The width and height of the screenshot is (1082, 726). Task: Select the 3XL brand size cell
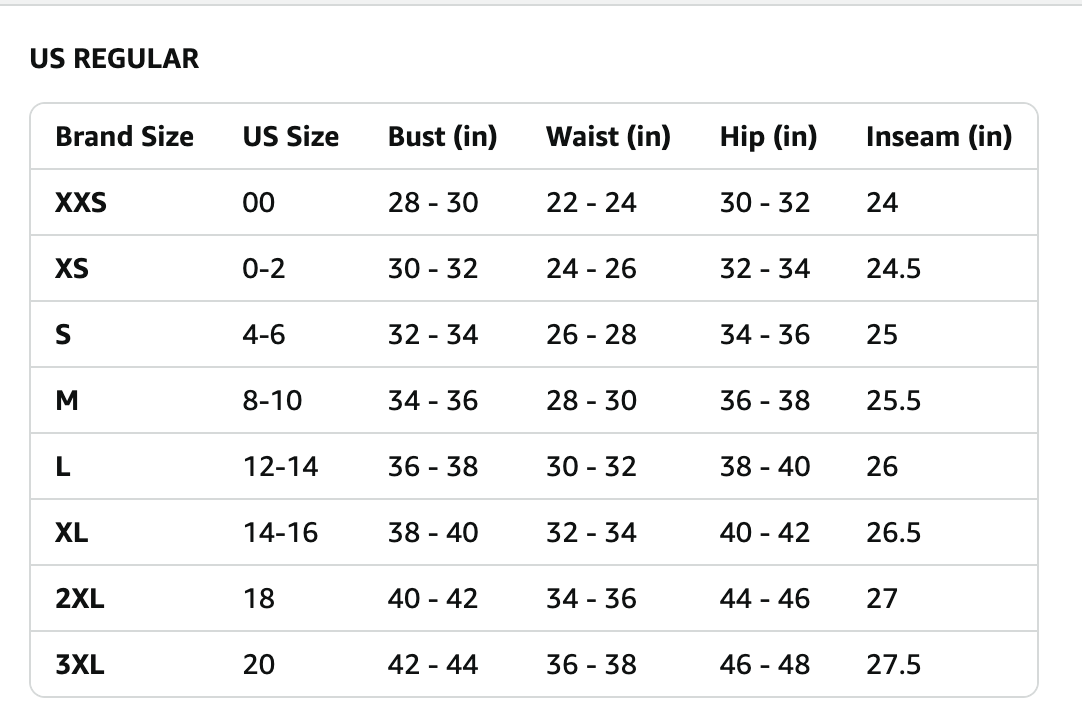point(80,665)
